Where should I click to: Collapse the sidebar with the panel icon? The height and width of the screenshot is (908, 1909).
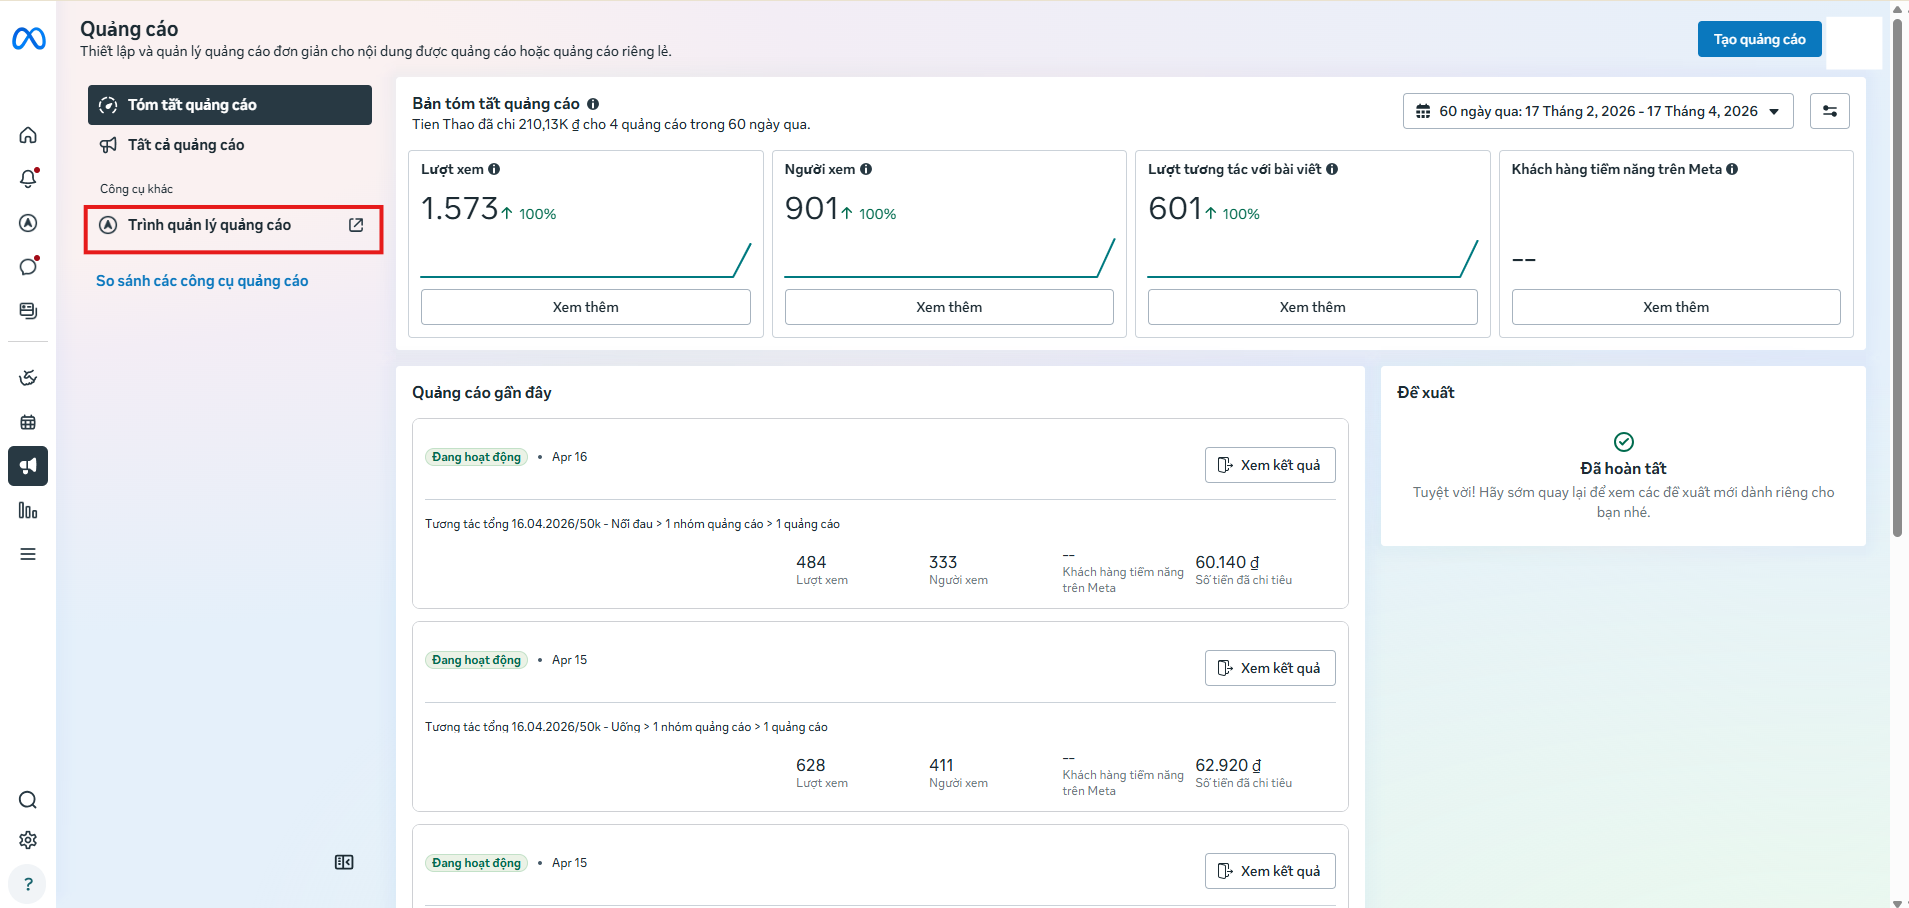click(x=344, y=861)
